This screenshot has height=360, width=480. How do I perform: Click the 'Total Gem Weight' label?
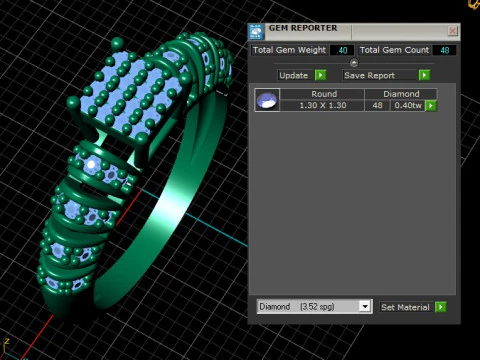tap(289, 50)
